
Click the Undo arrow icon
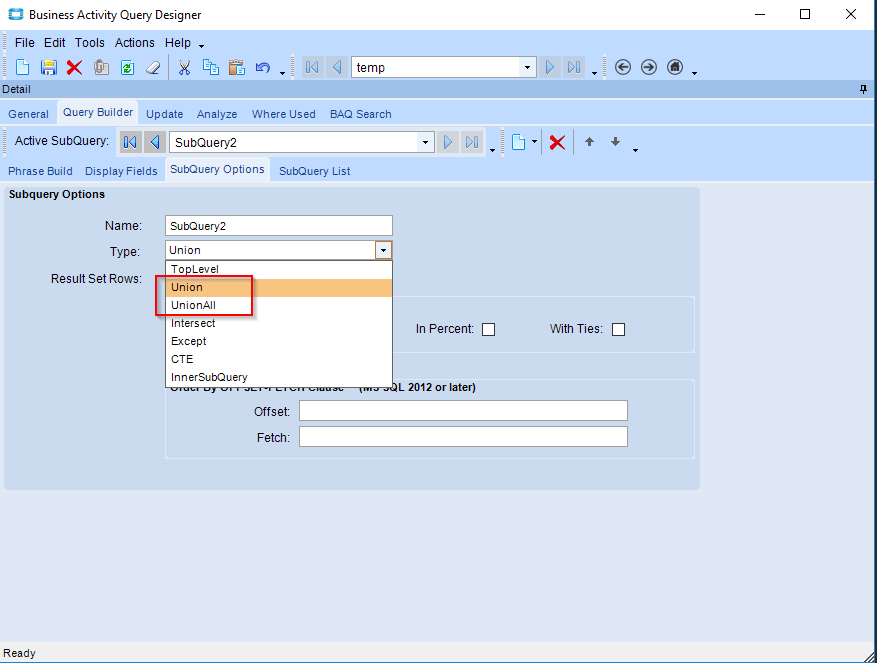[x=263, y=68]
